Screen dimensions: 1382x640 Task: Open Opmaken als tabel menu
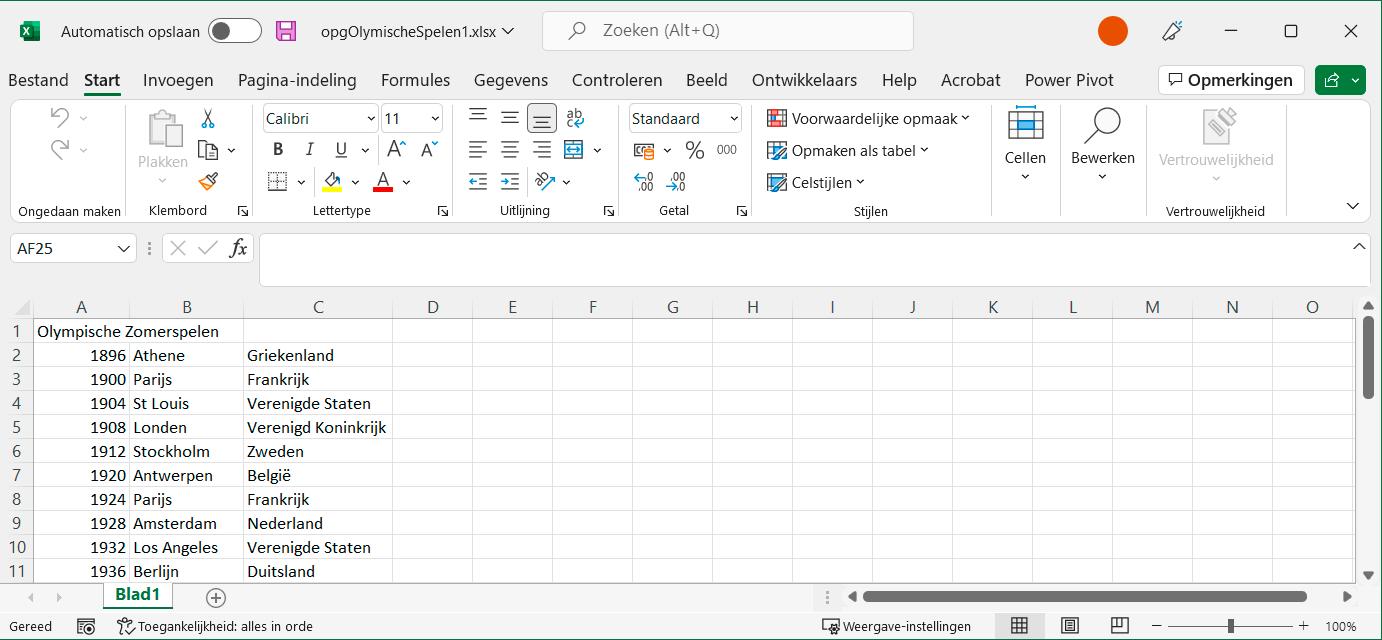coord(848,151)
